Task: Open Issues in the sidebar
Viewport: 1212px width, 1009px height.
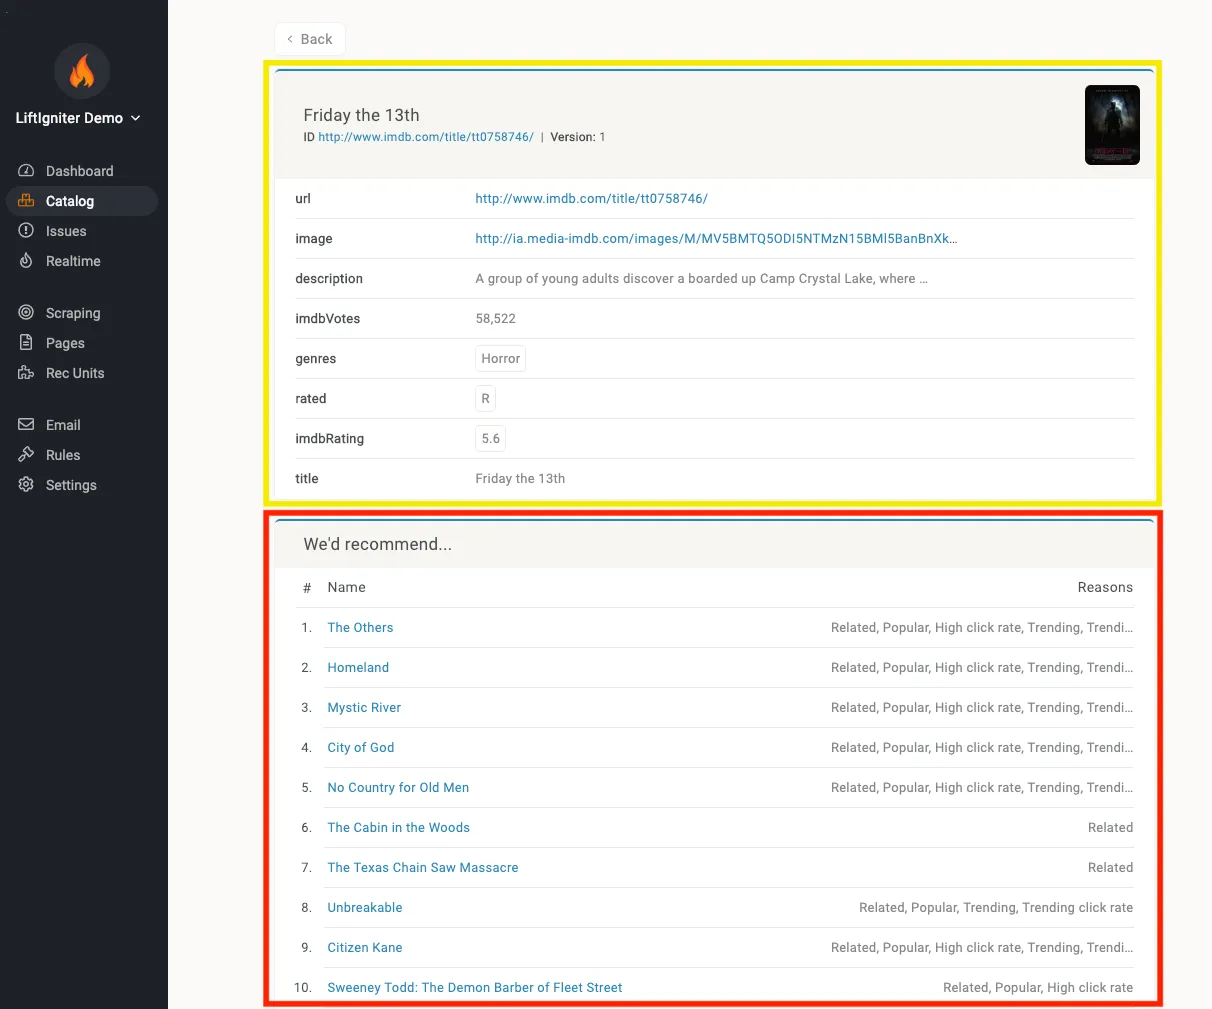Action: click(82, 231)
